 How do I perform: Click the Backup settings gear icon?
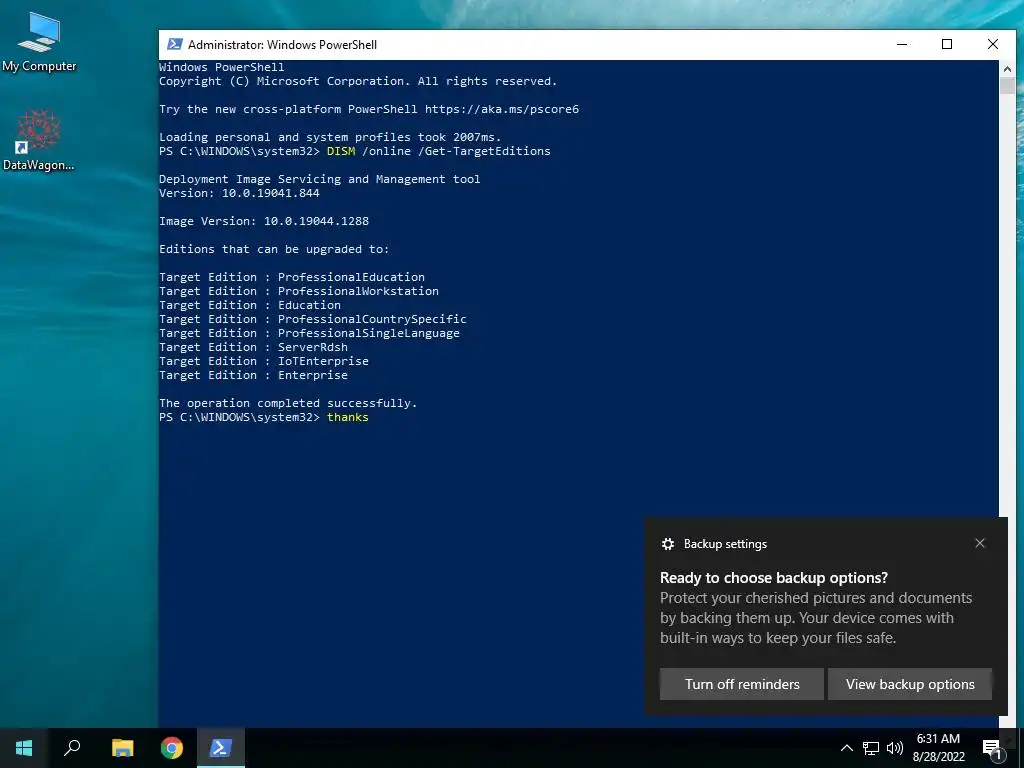[x=667, y=544]
